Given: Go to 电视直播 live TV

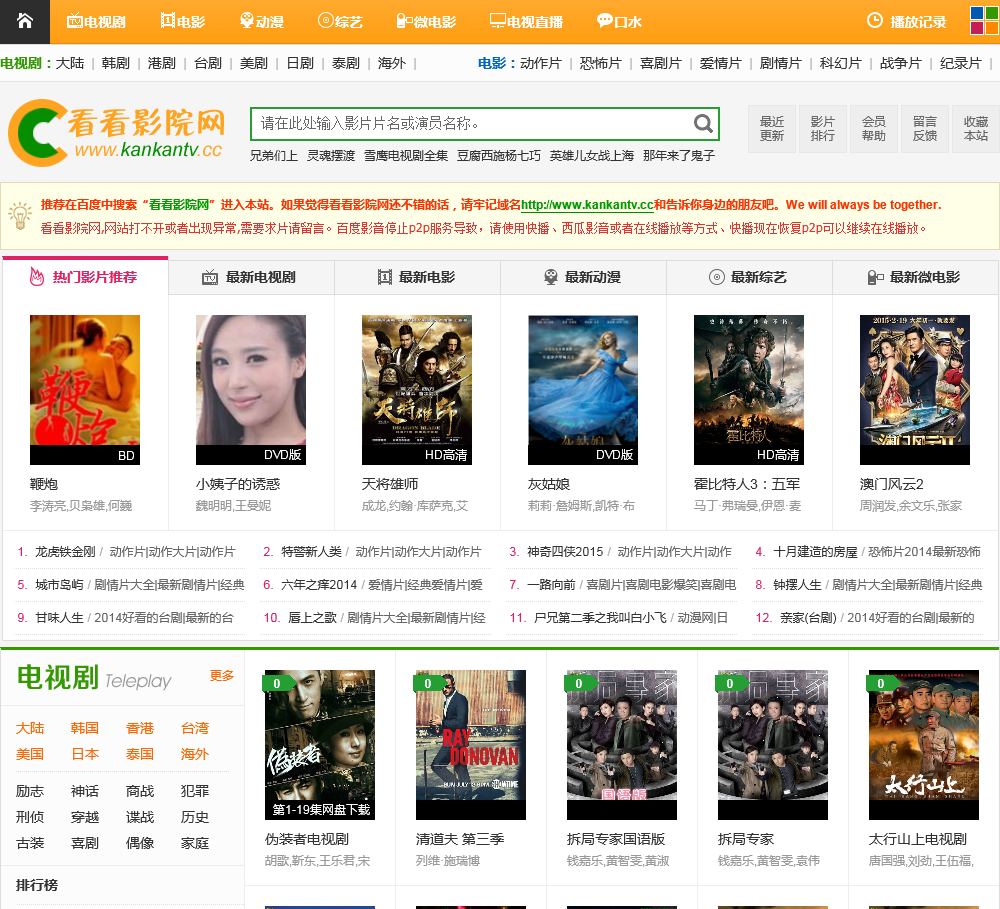Looking at the screenshot, I should click(526, 21).
